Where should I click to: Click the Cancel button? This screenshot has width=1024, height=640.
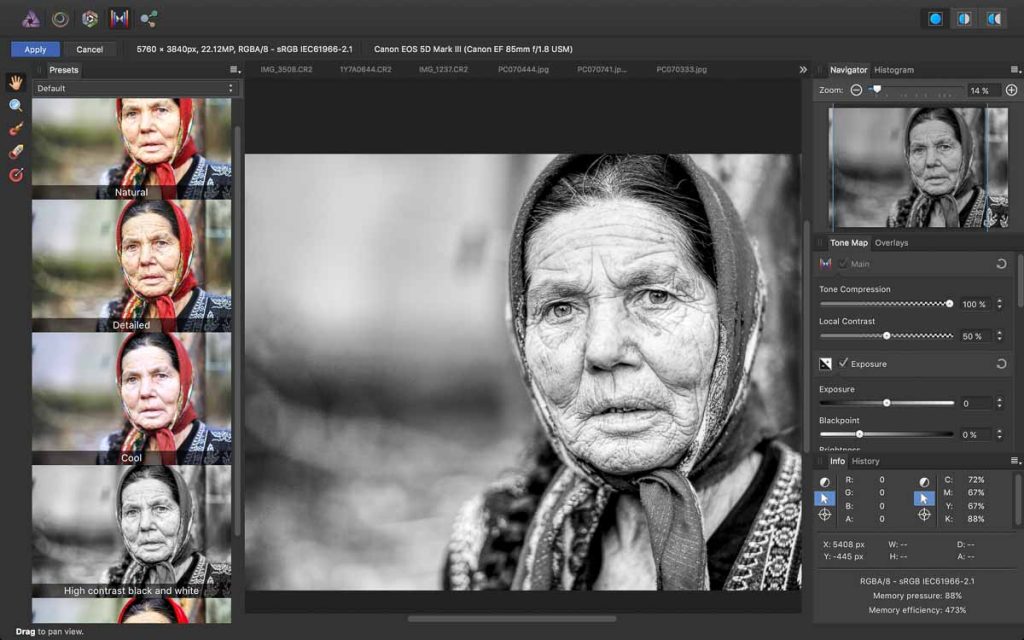pyautogui.click(x=90, y=49)
